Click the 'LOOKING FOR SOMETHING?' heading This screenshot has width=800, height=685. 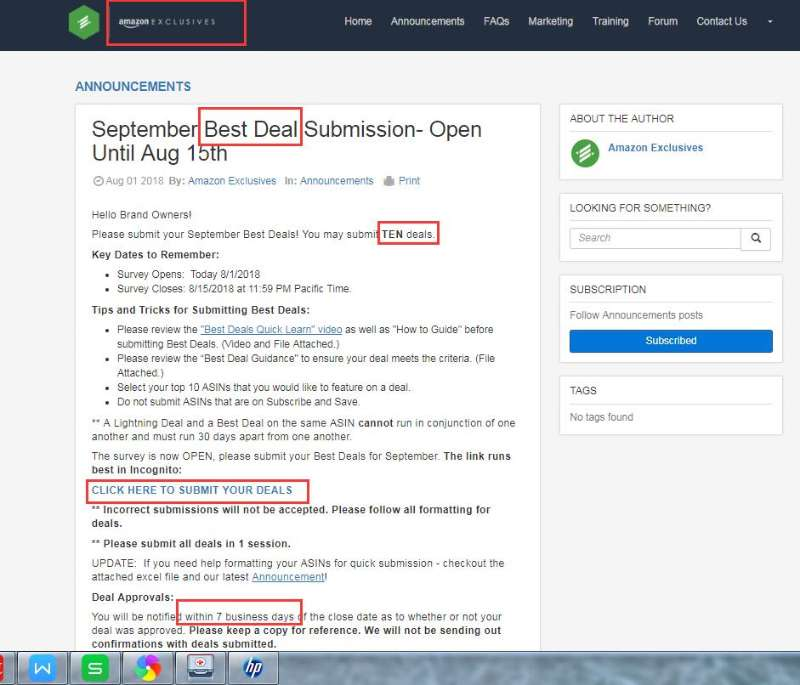[640, 208]
